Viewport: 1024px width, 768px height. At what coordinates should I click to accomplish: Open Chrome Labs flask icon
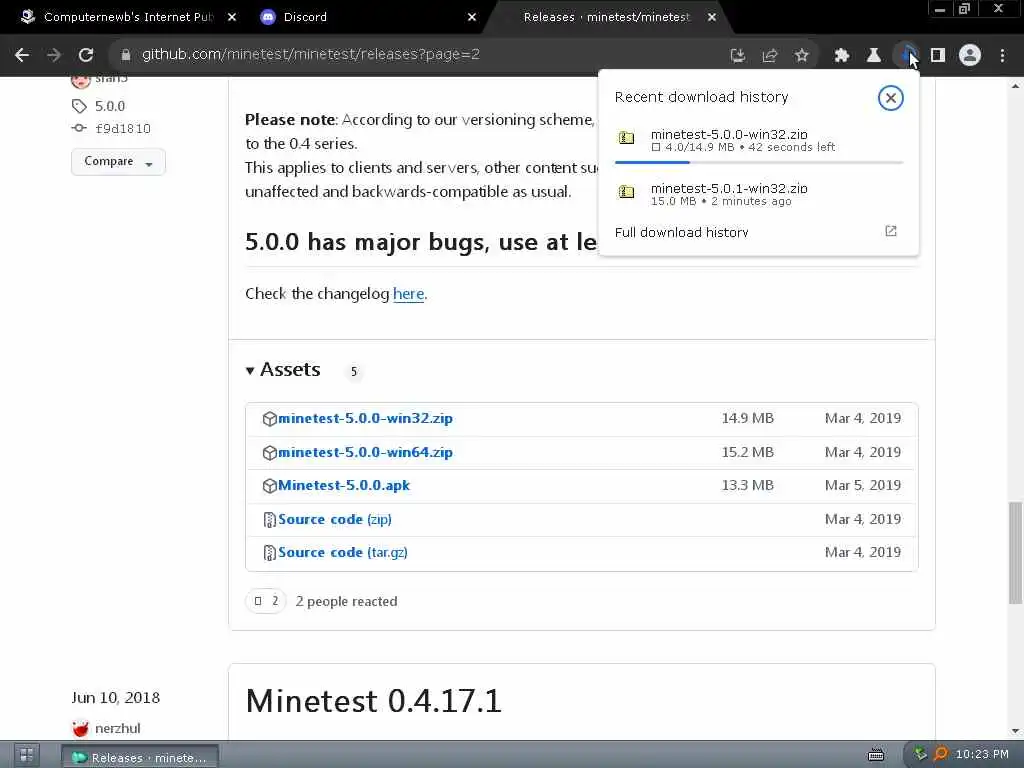(x=873, y=56)
